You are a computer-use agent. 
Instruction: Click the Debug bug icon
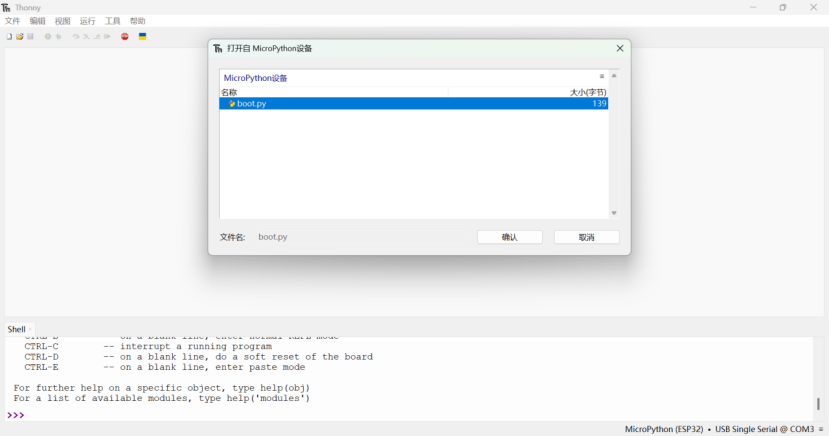click(59, 36)
